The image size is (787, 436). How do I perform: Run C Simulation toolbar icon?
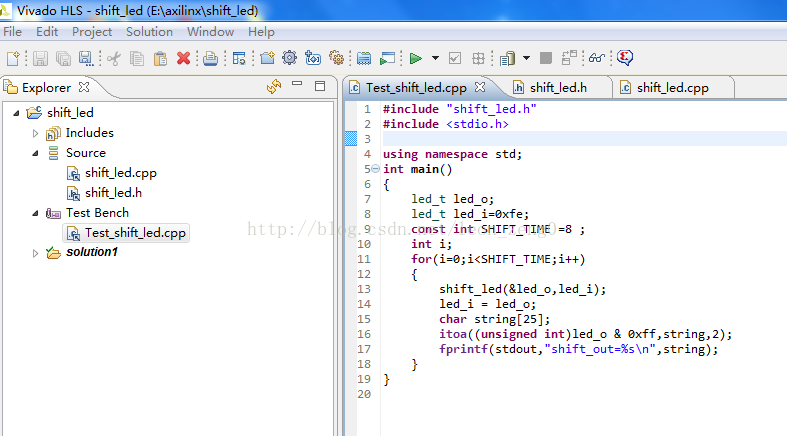coord(387,58)
